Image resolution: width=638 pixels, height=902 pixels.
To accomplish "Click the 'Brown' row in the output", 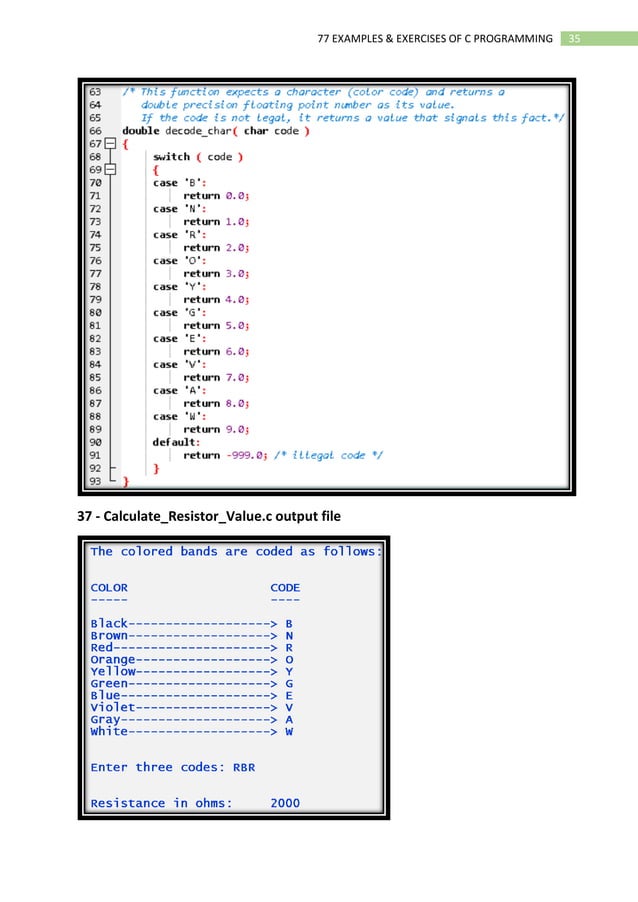I will pos(192,636).
